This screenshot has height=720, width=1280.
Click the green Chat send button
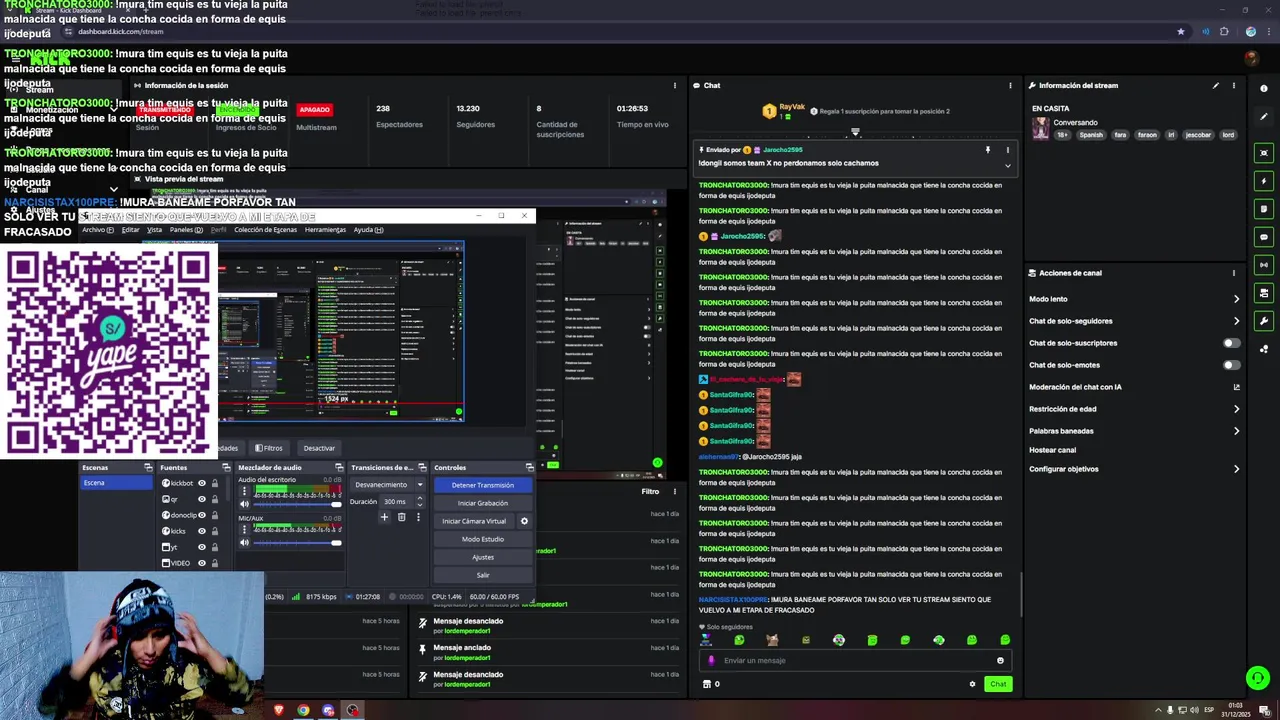click(998, 684)
